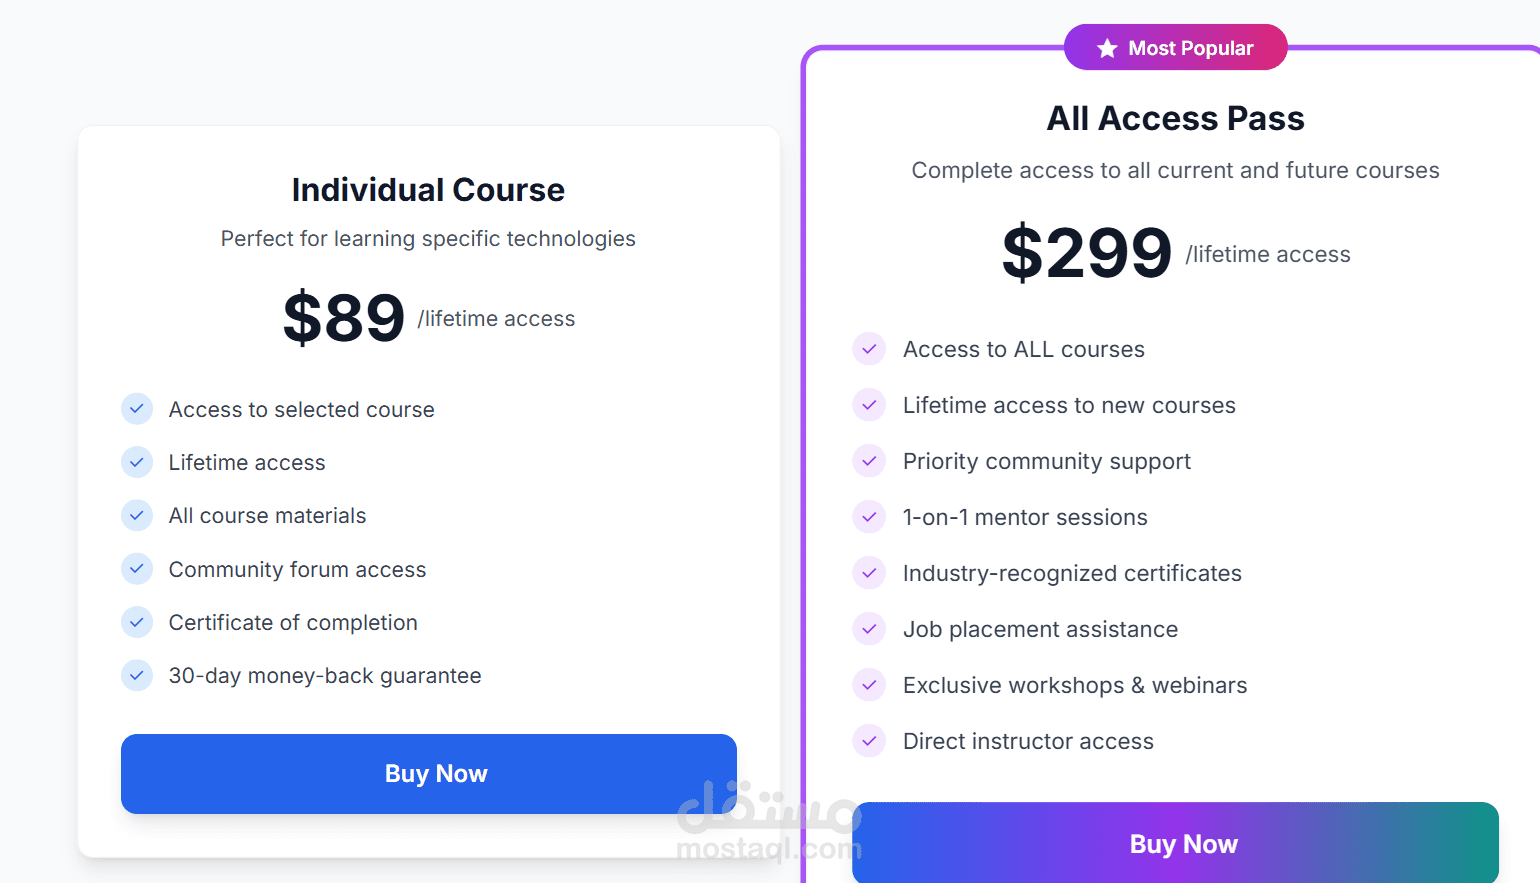This screenshot has width=1540, height=883.
Task: Click checkmark icon beside Access to selected course
Action: click(137, 408)
